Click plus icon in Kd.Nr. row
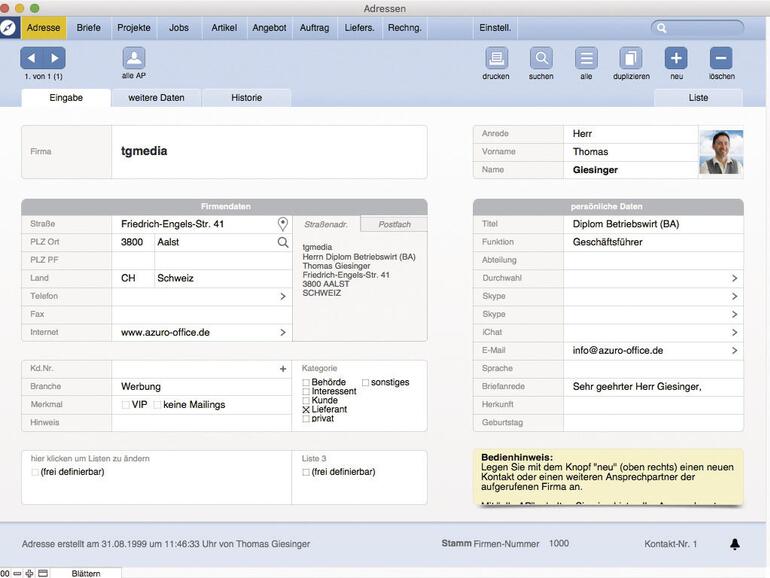 283,368
